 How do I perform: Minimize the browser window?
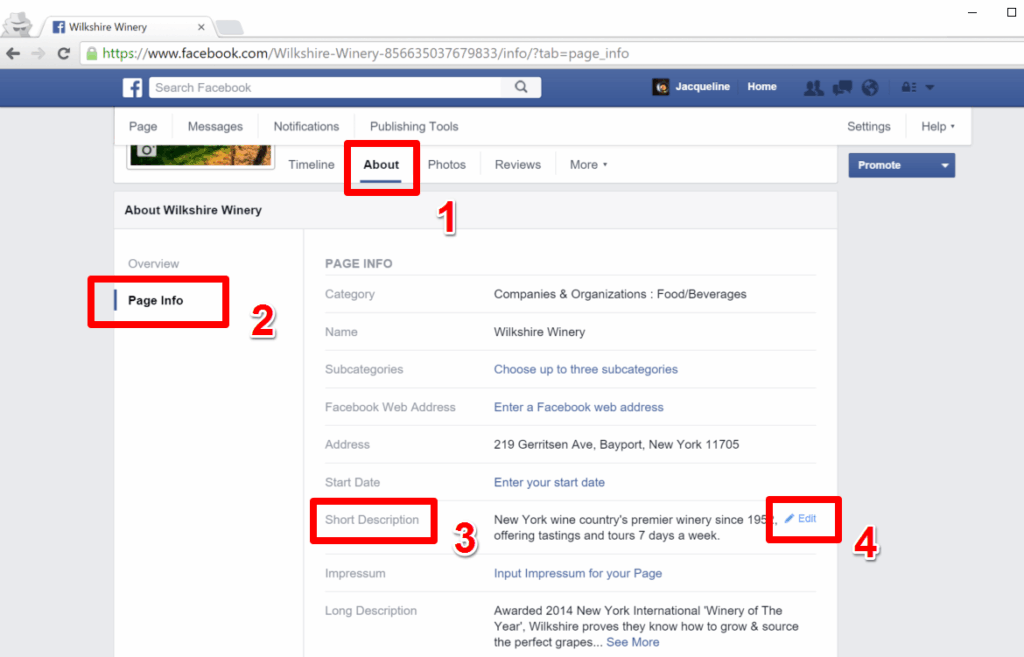point(972,12)
